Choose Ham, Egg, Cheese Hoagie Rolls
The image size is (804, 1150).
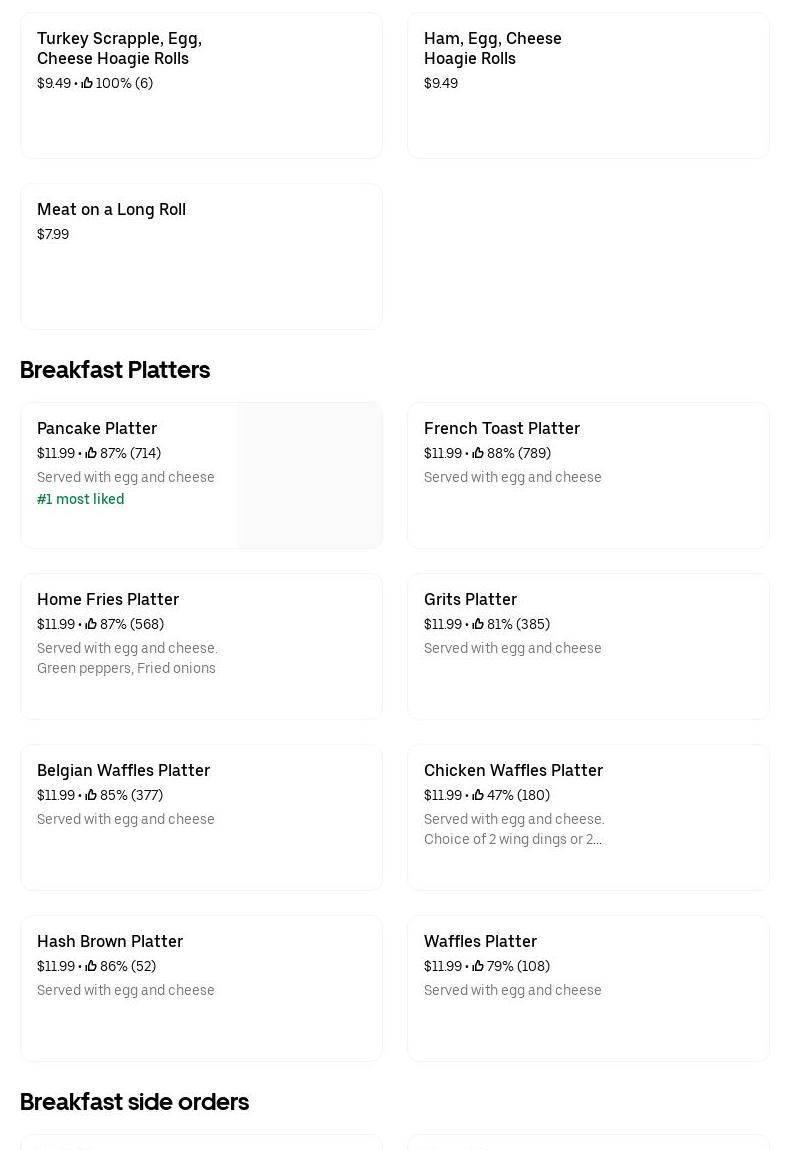tap(493, 48)
